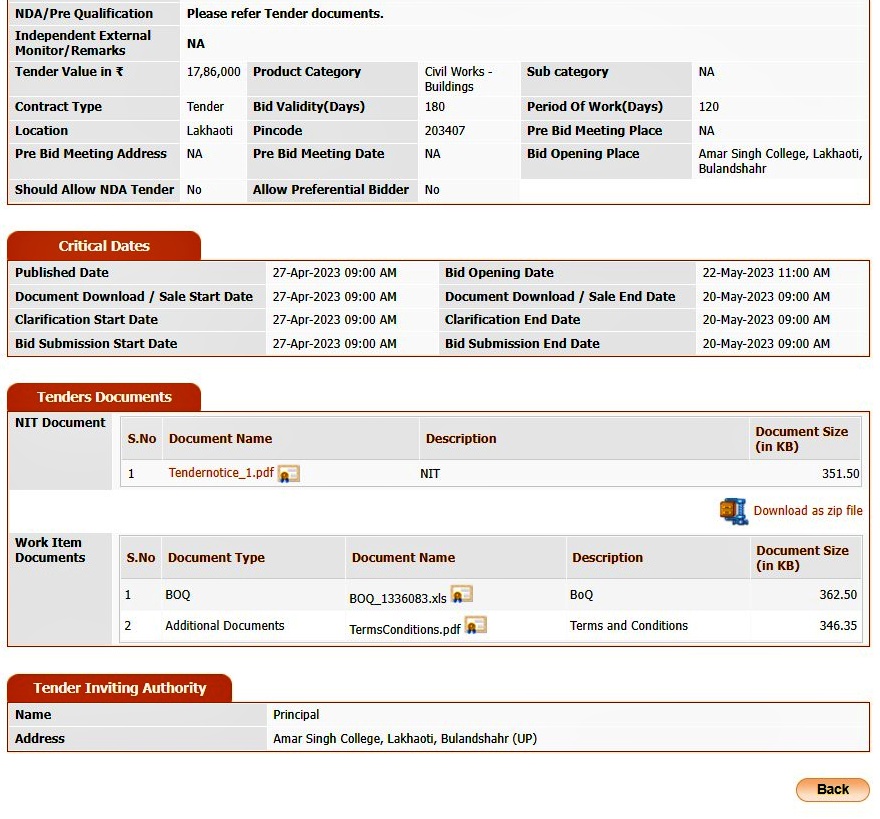Click the Contract Type value Tender
The width and height of the screenshot is (880, 819).
click(x=205, y=107)
